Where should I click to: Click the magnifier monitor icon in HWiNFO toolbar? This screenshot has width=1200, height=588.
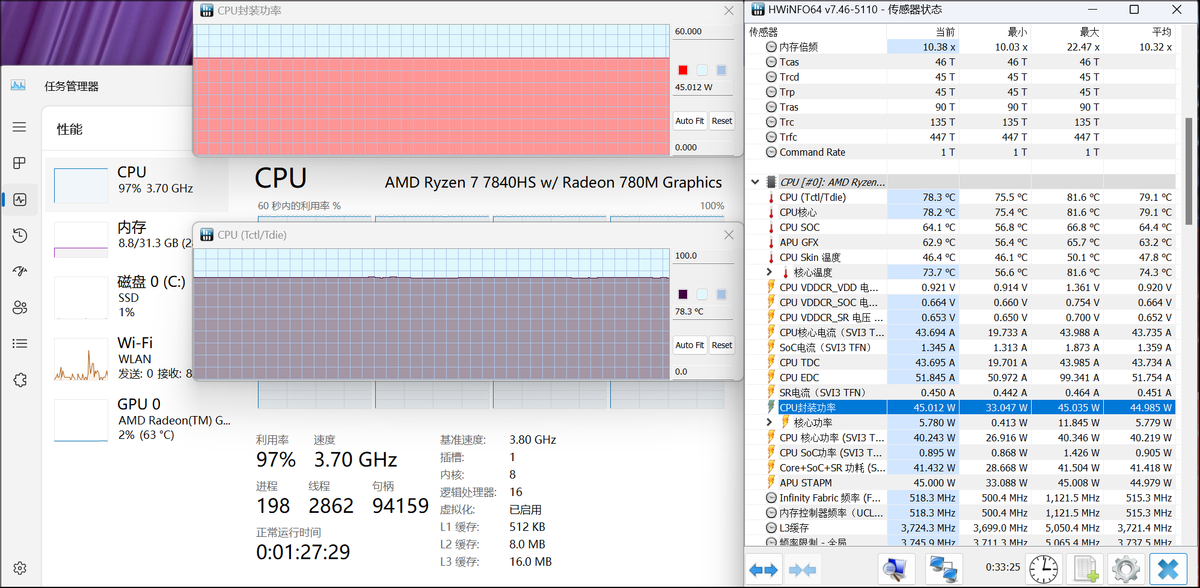pos(896,568)
